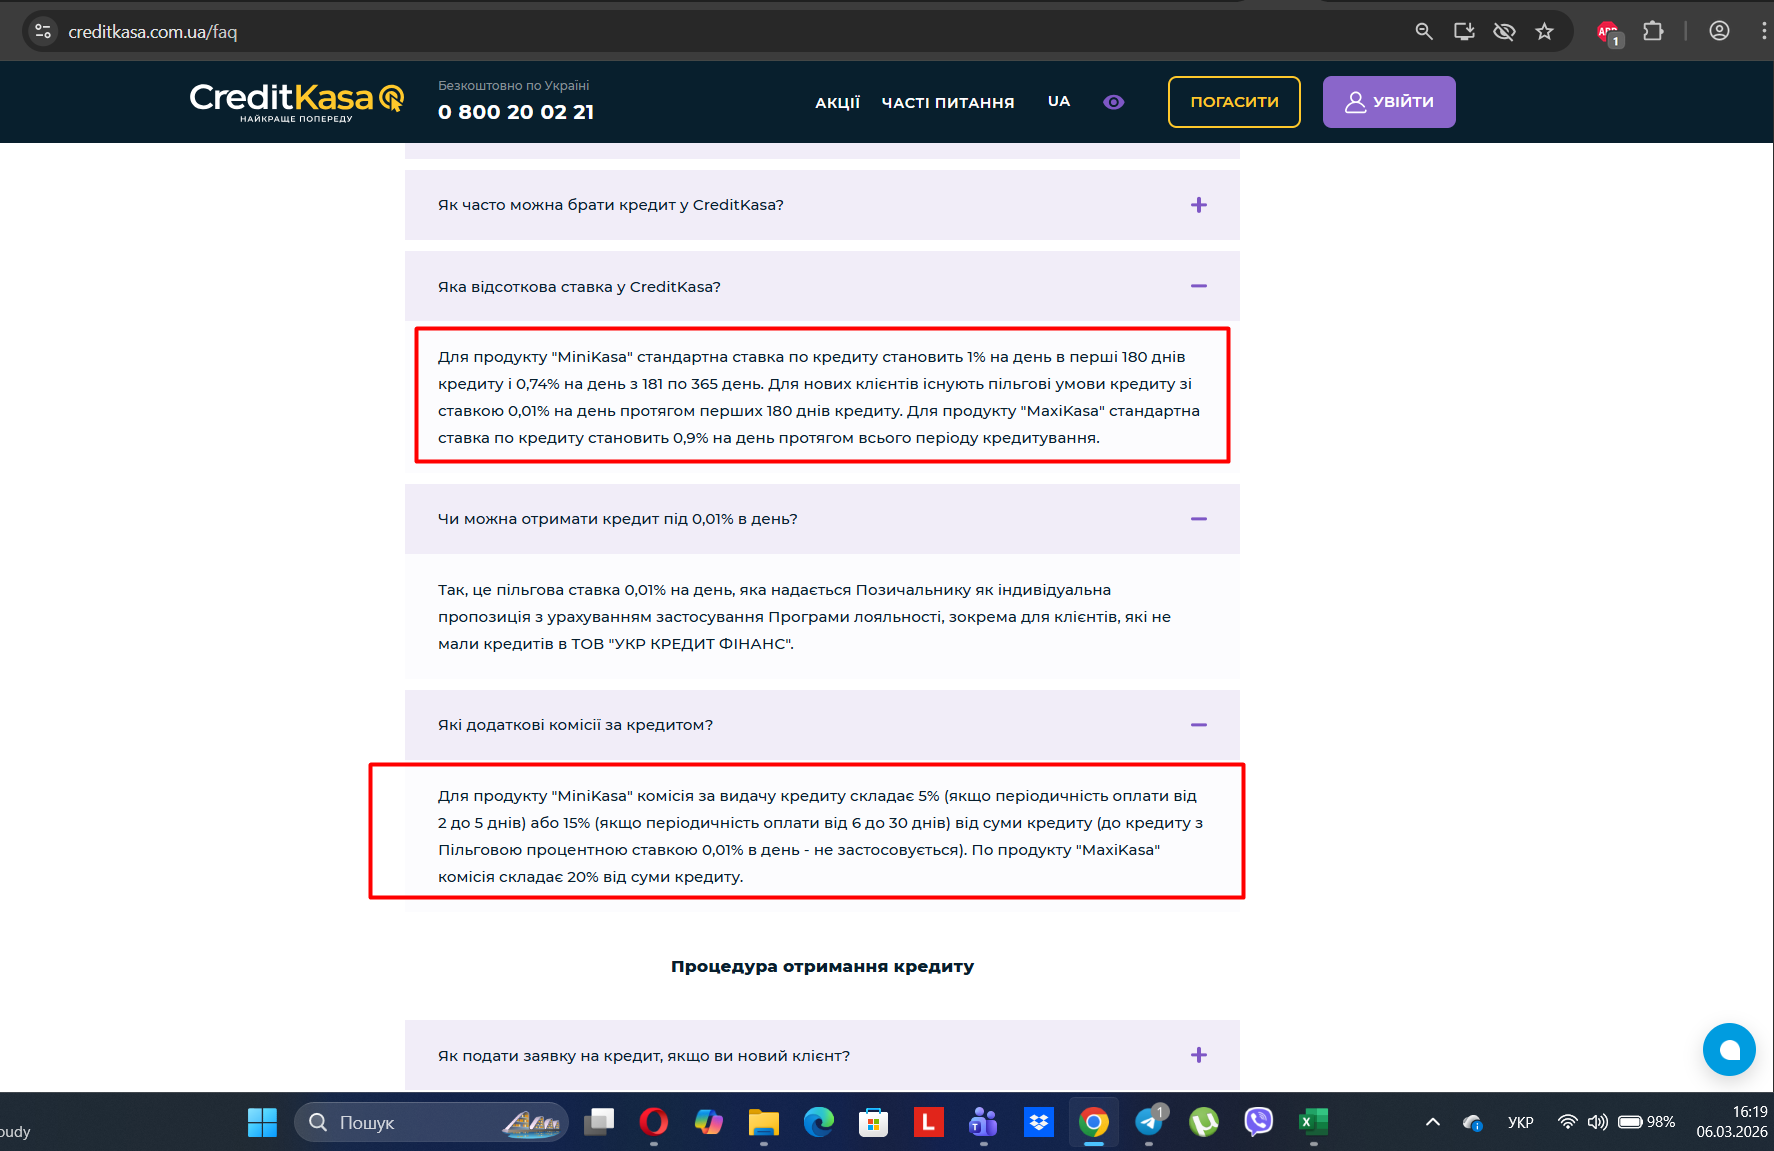Click the CreditKasa logo
The width and height of the screenshot is (1774, 1151).
(297, 102)
